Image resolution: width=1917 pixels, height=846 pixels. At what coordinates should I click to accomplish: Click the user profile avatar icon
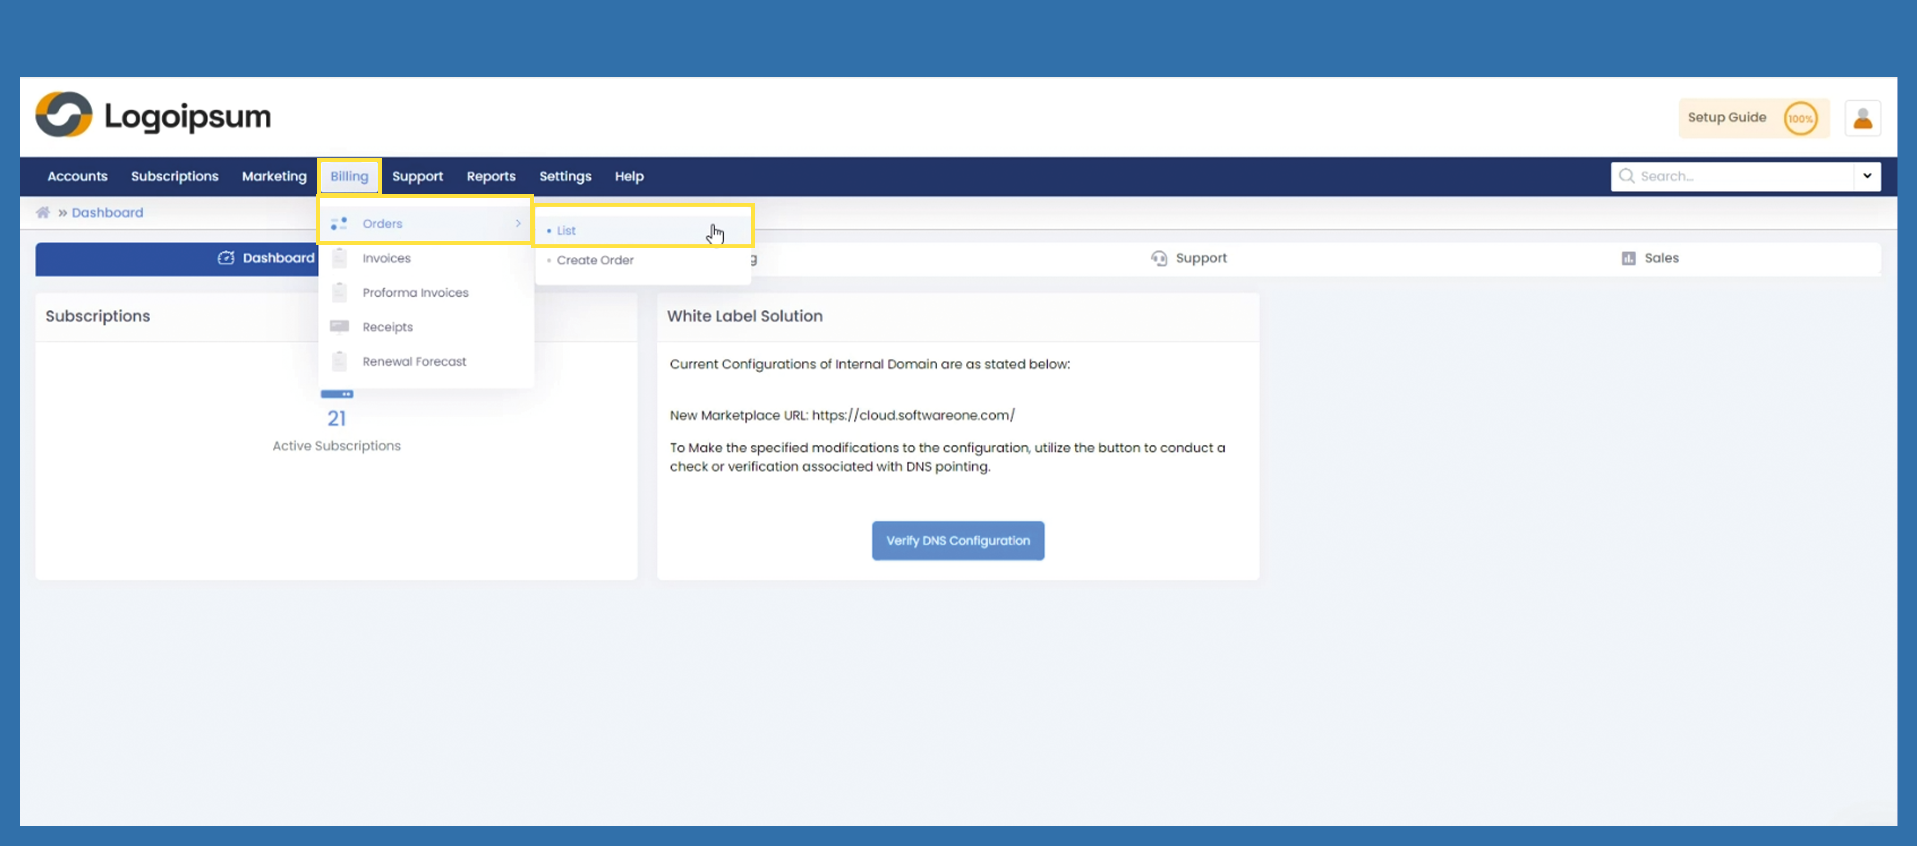[1862, 119]
